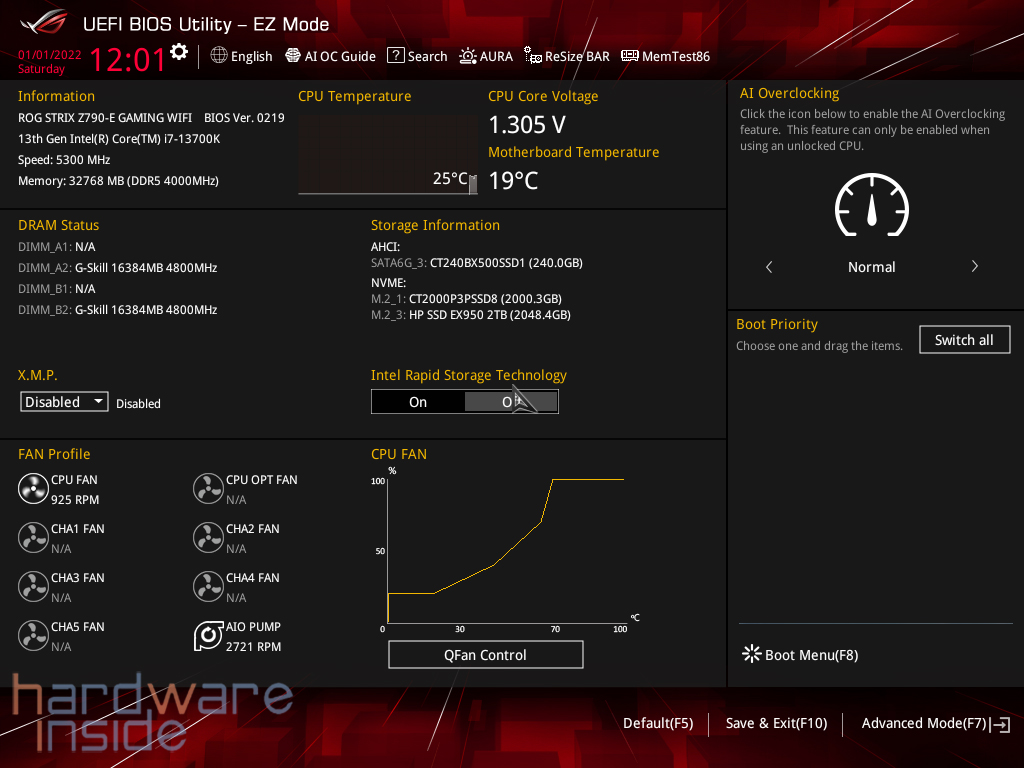Click the CPU FAN curve graph
The width and height of the screenshot is (1024, 768).
click(506, 550)
